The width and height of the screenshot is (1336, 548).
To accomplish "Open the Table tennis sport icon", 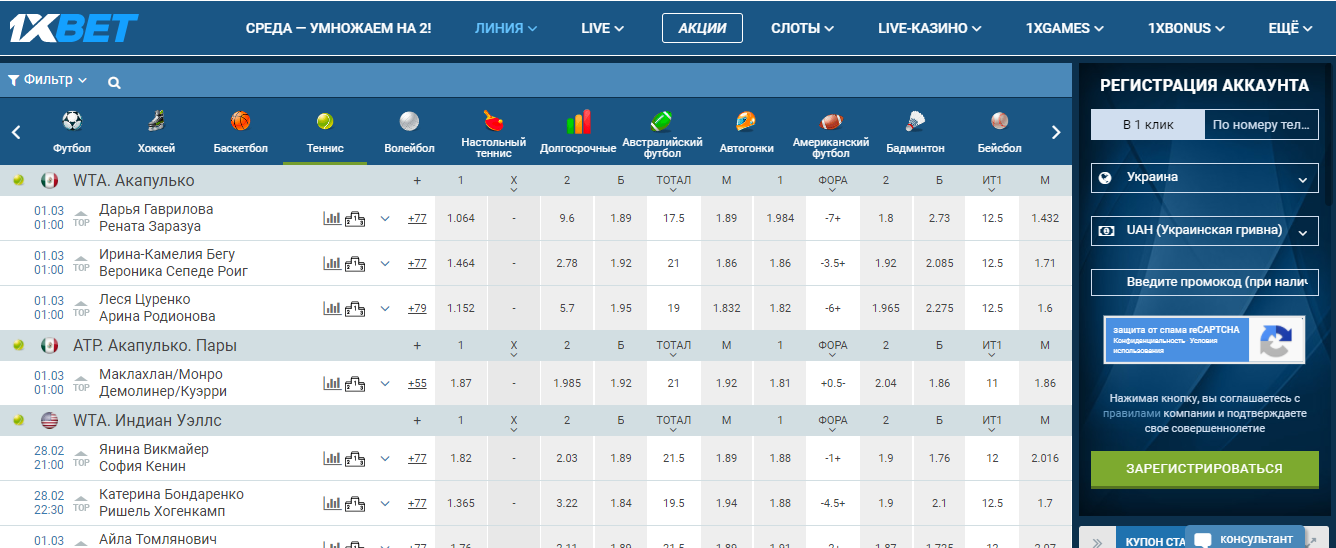I will pos(494,121).
